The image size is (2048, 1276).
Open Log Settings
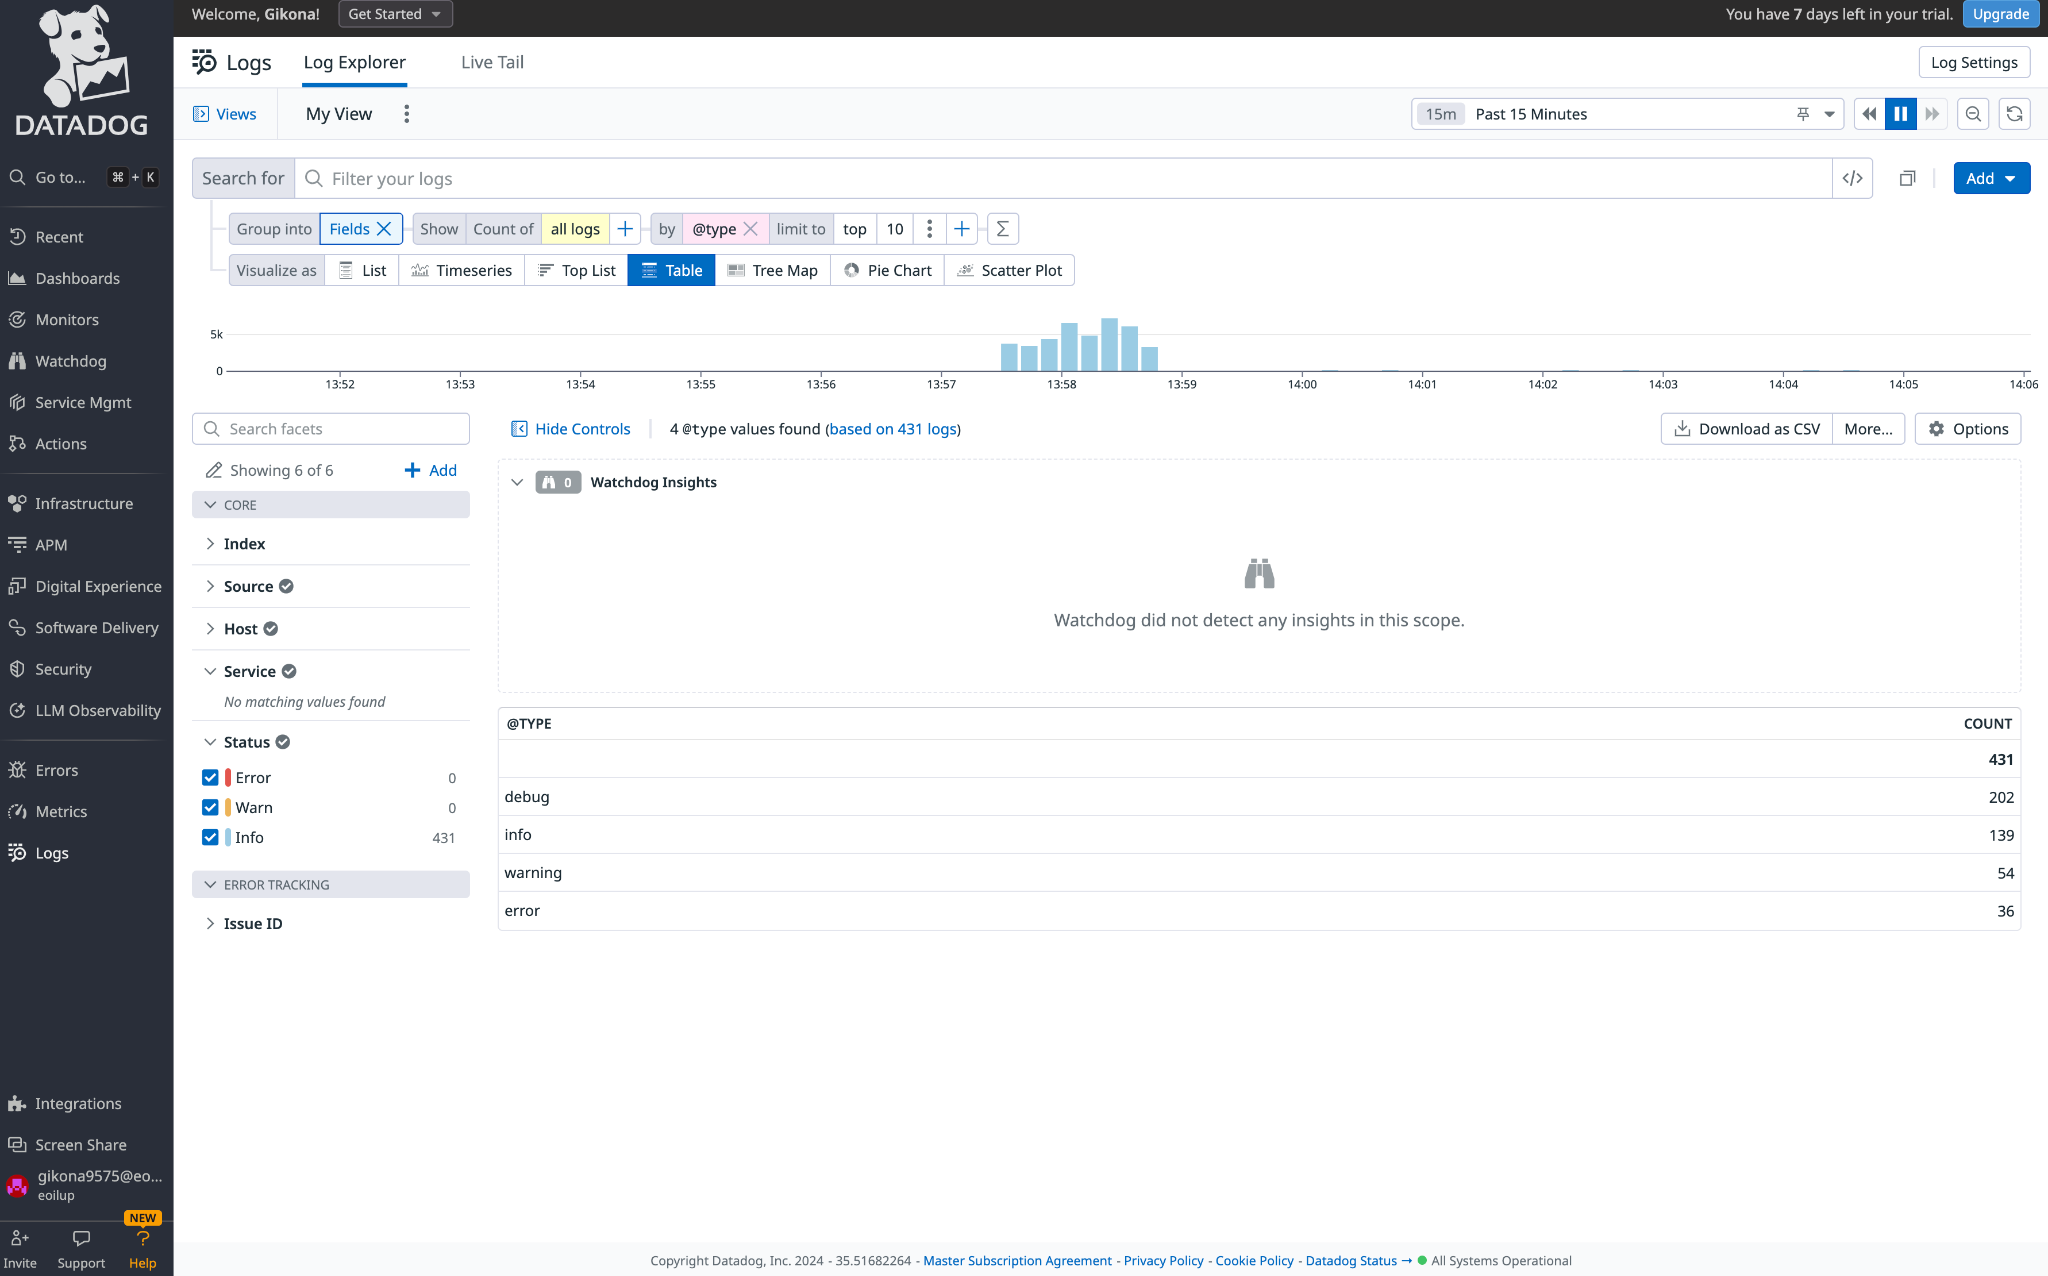coord(1974,62)
